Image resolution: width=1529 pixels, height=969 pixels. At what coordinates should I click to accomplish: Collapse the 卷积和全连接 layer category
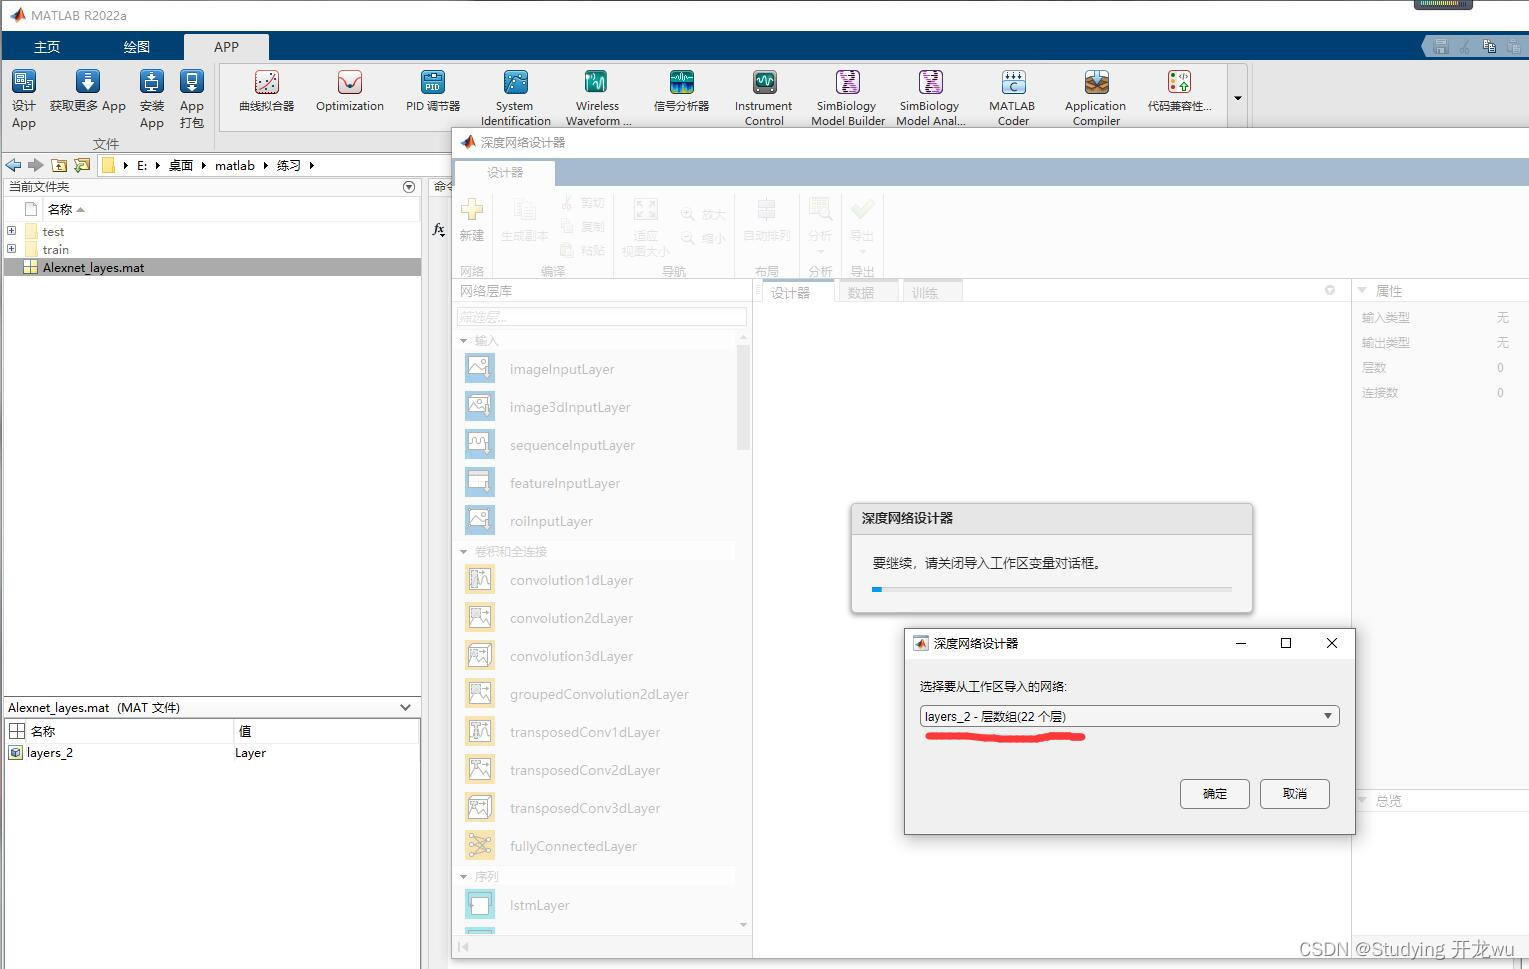[463, 552]
